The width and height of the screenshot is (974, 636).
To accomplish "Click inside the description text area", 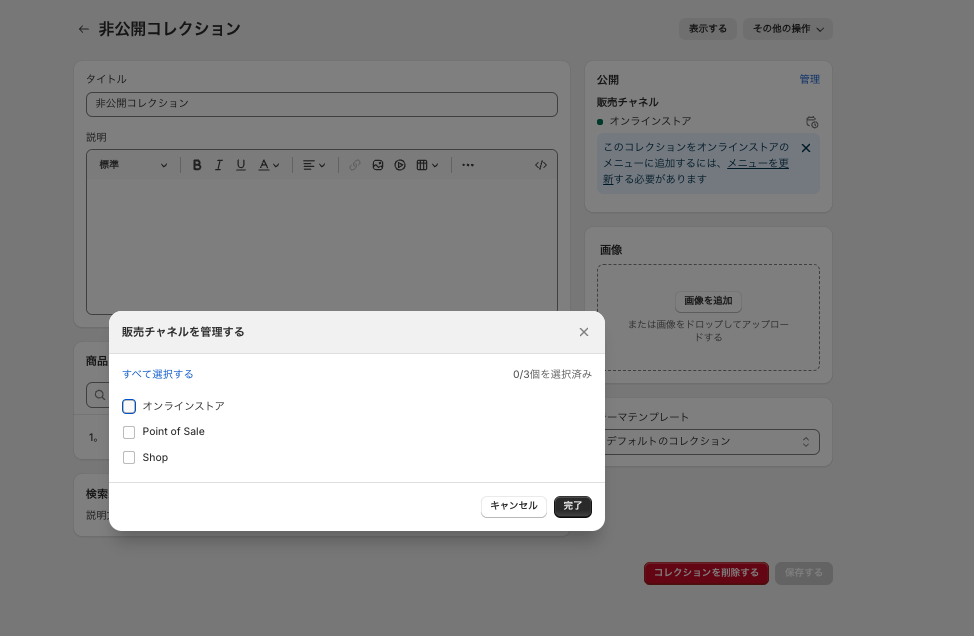I will tap(322, 246).
